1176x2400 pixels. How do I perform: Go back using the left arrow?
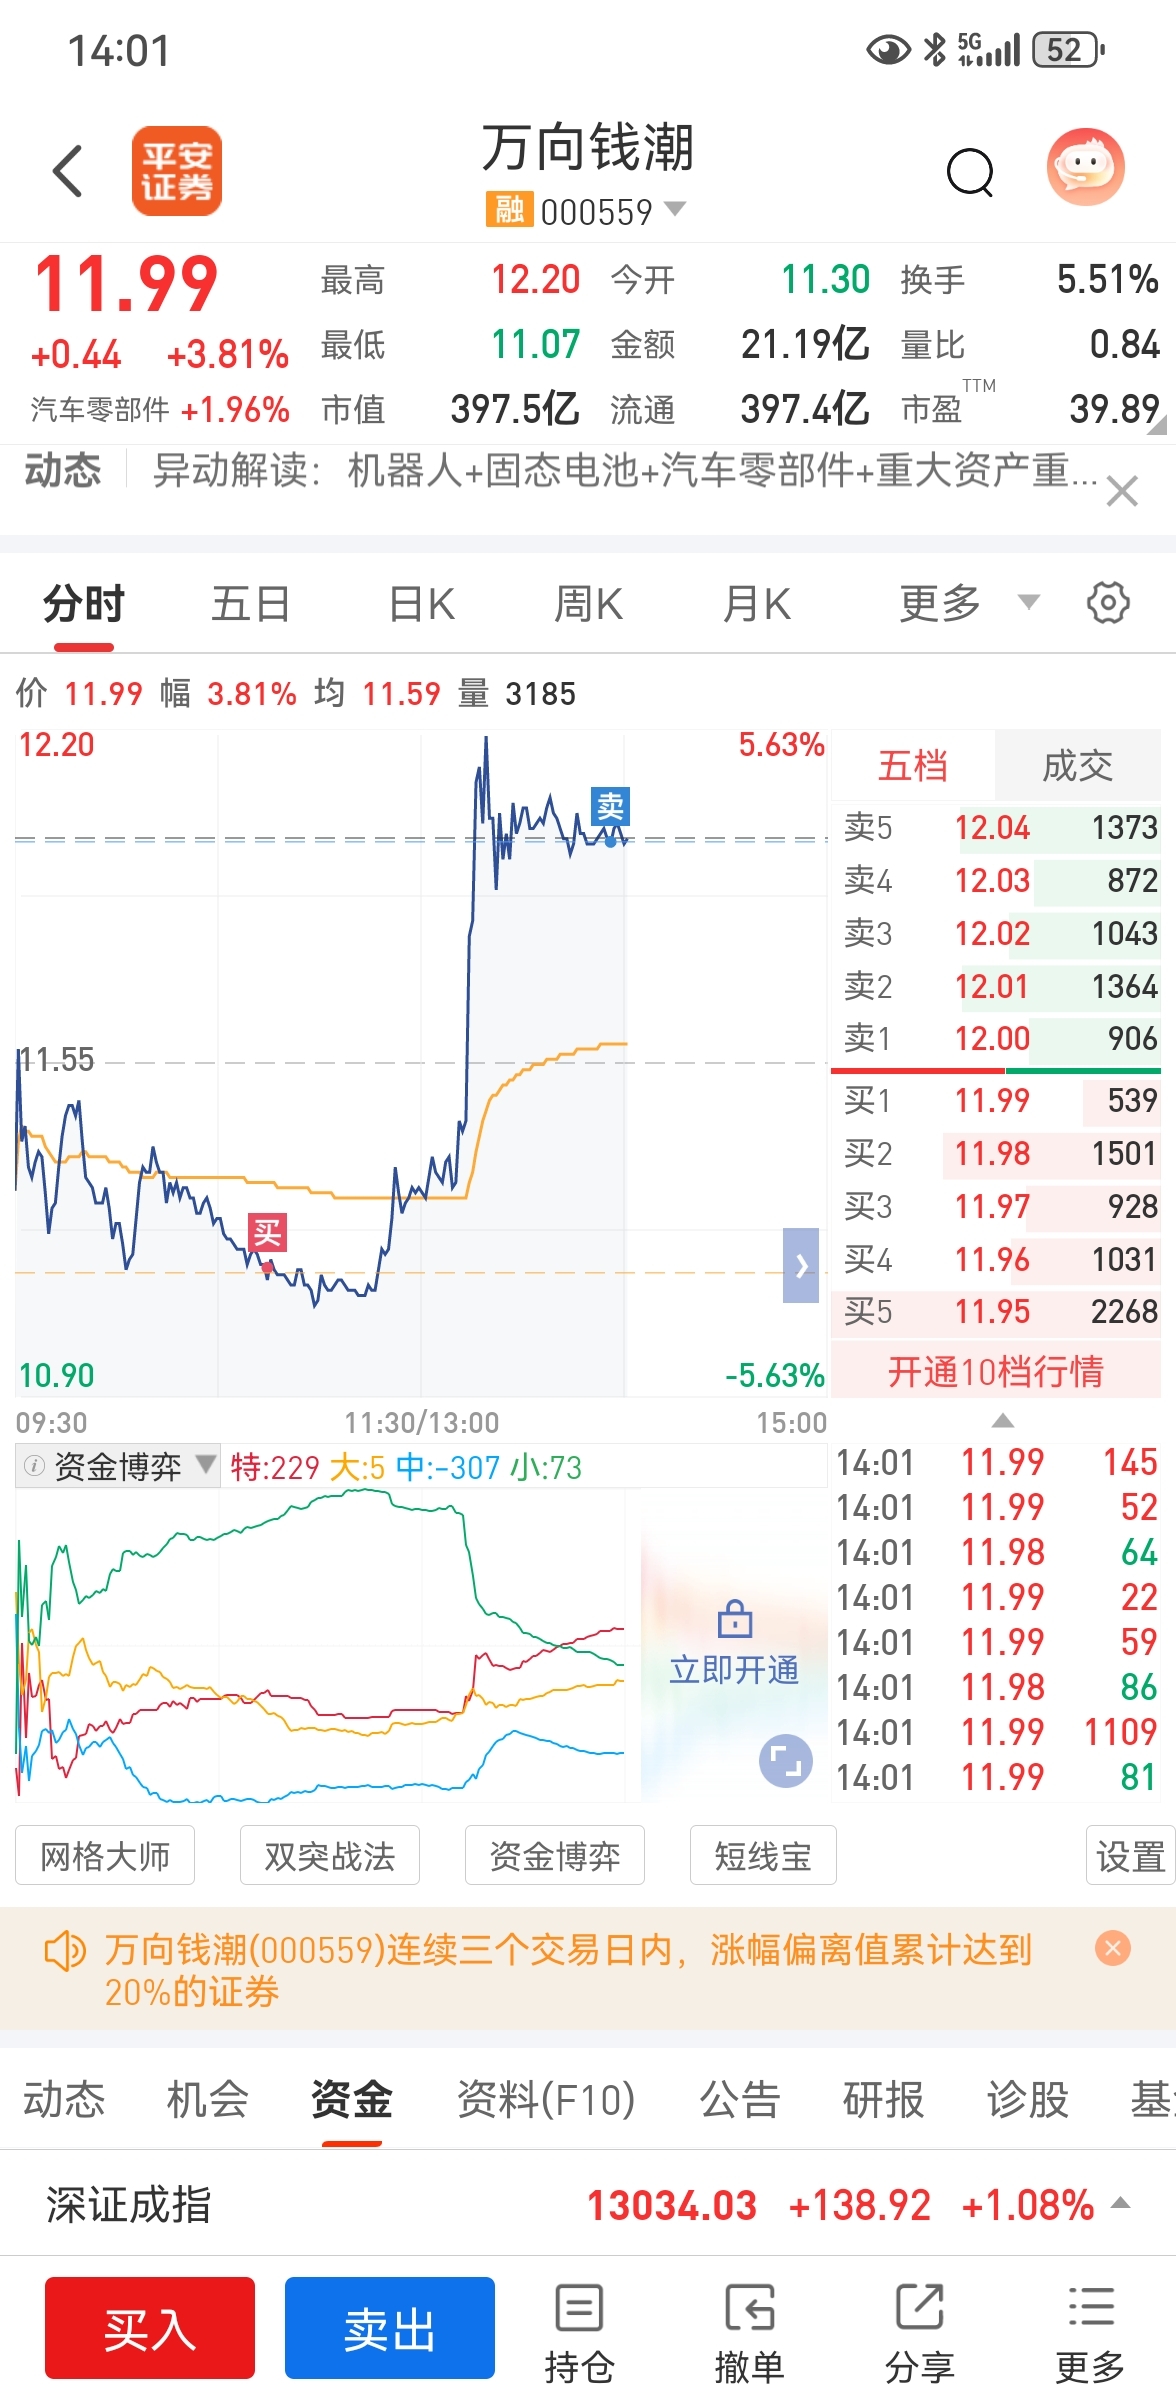click(x=67, y=171)
